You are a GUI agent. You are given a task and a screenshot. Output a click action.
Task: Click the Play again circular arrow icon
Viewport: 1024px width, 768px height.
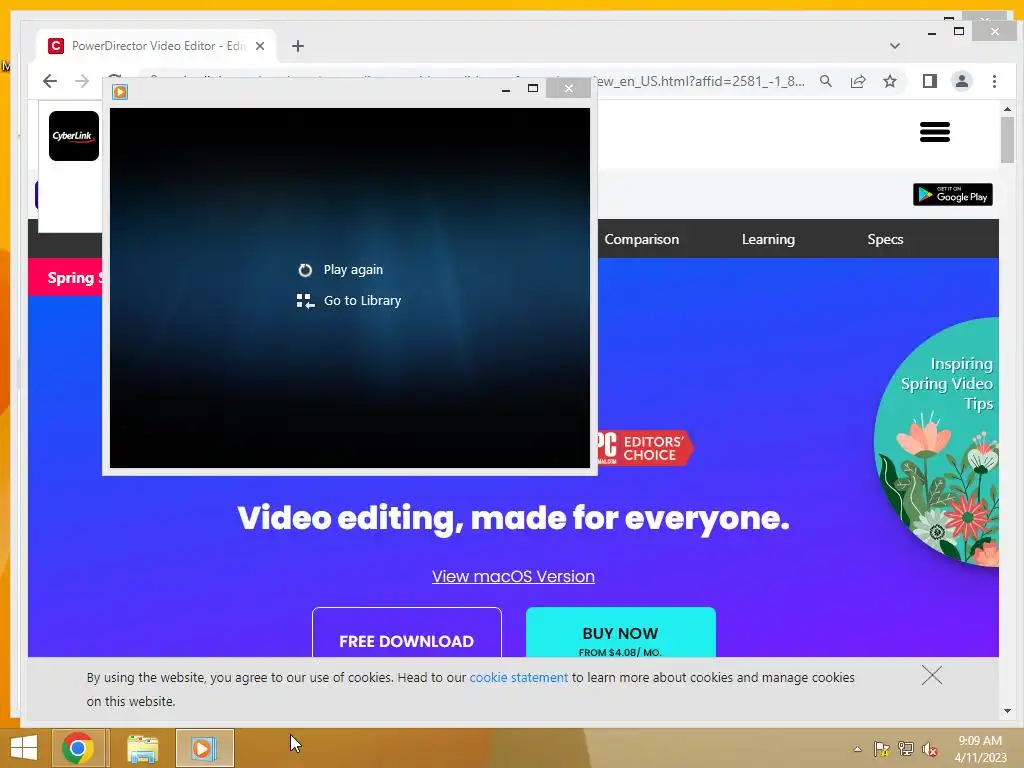(x=305, y=270)
